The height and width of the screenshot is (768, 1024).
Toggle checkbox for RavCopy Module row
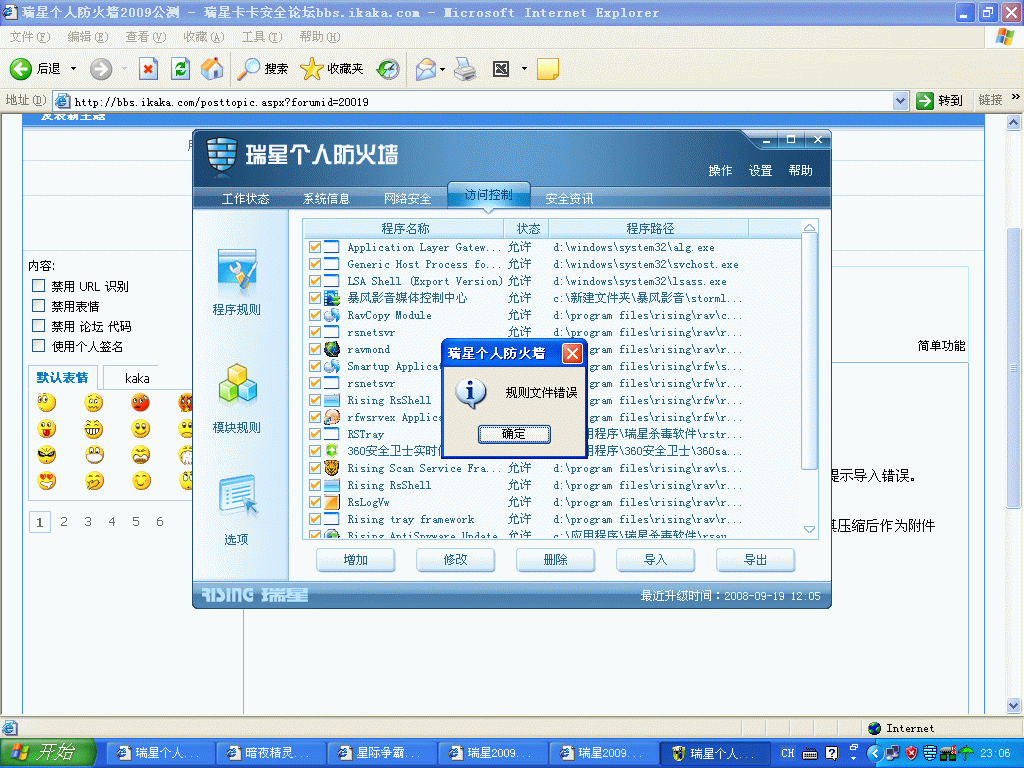315,315
